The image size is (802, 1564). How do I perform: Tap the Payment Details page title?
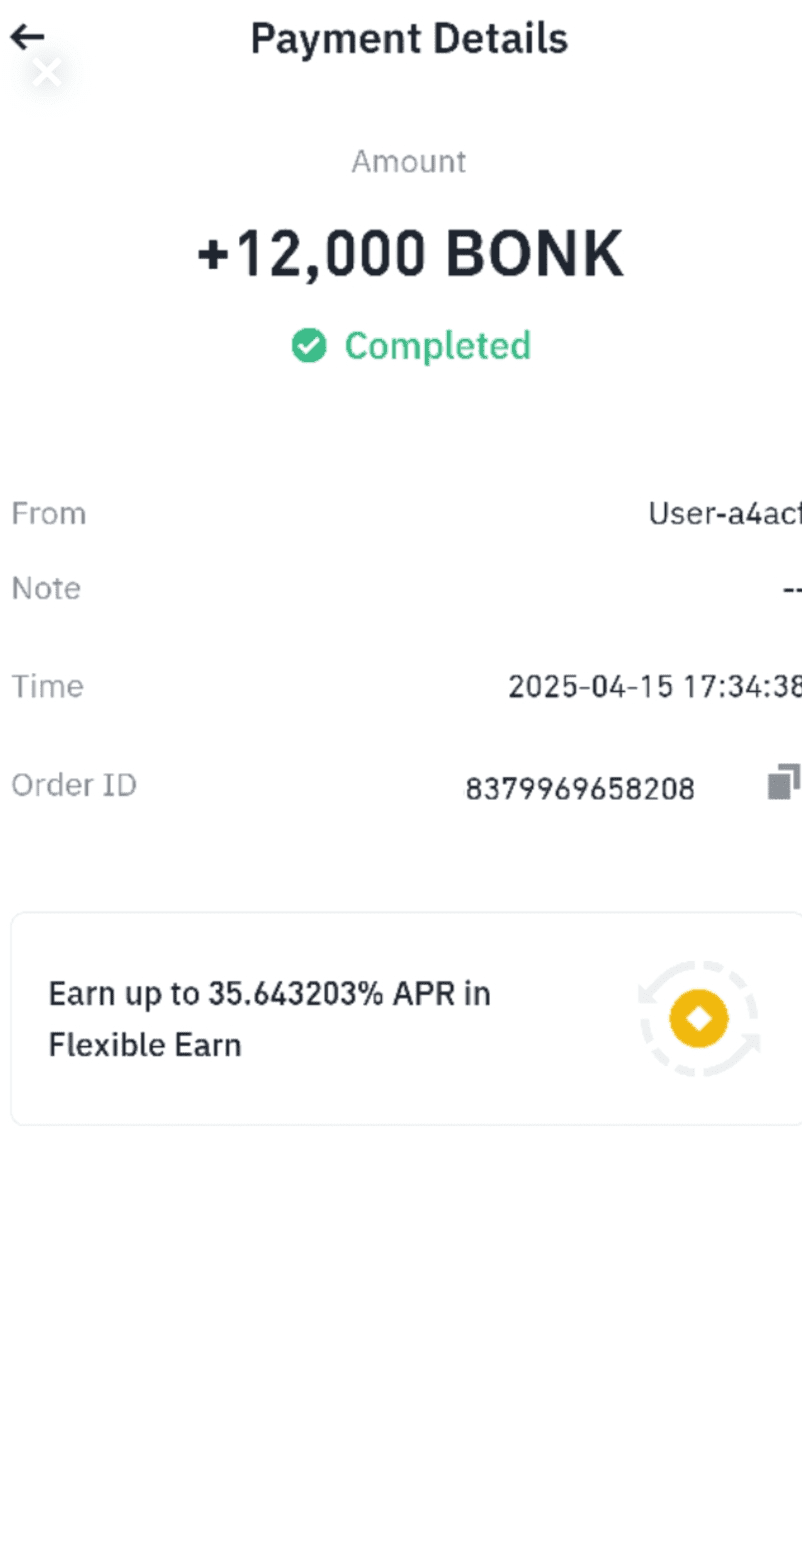point(409,39)
